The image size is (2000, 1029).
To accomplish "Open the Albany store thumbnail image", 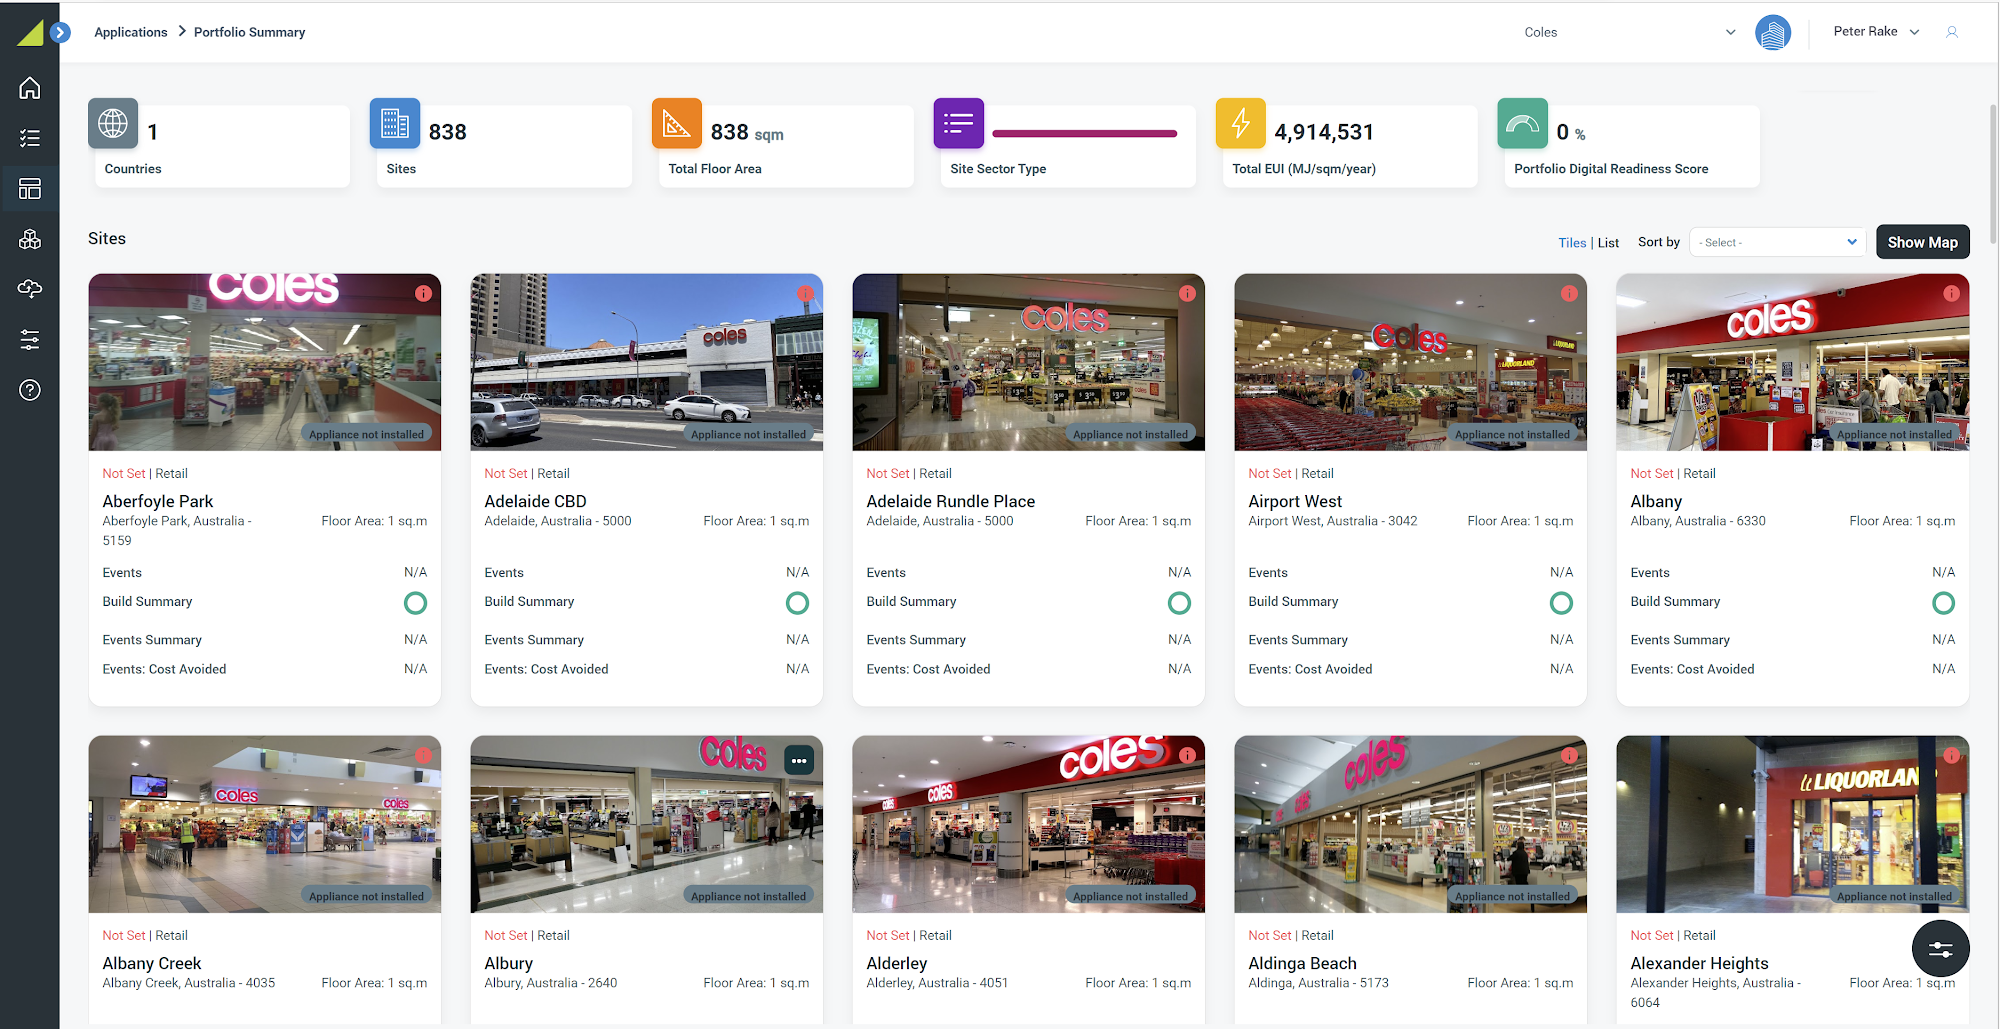I will [x=1792, y=362].
